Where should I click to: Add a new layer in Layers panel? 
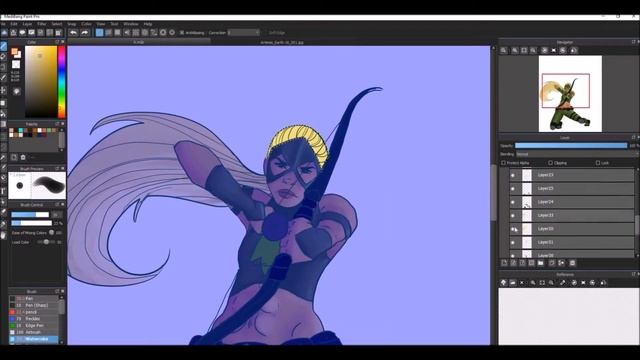(x=504, y=263)
